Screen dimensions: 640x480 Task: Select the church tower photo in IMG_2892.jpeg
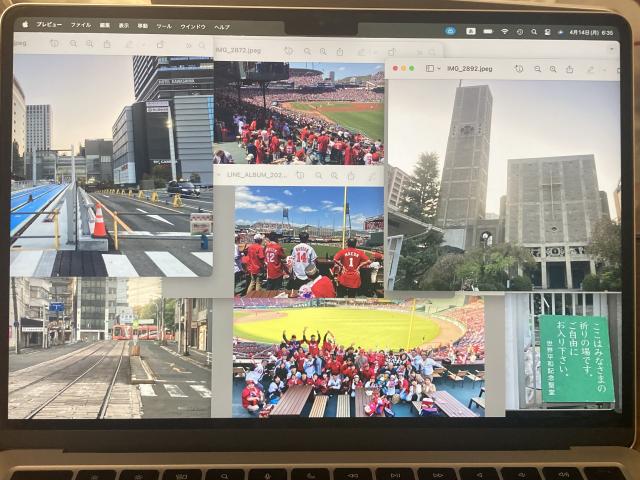click(x=504, y=185)
